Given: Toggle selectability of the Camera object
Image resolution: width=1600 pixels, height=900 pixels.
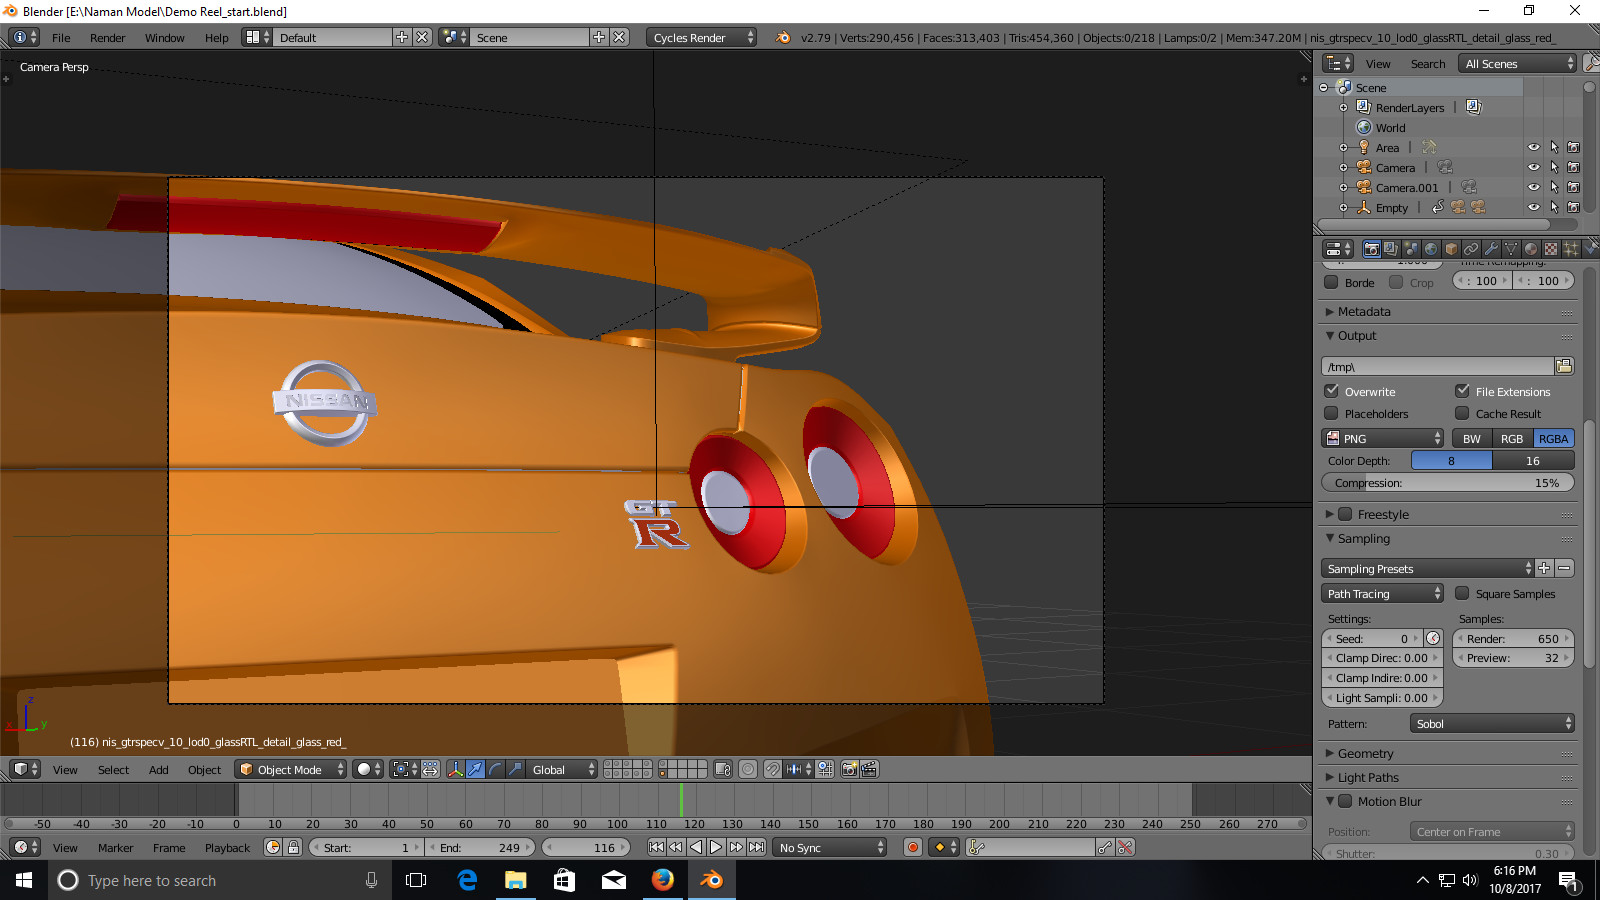Looking at the screenshot, I should click(x=1554, y=167).
